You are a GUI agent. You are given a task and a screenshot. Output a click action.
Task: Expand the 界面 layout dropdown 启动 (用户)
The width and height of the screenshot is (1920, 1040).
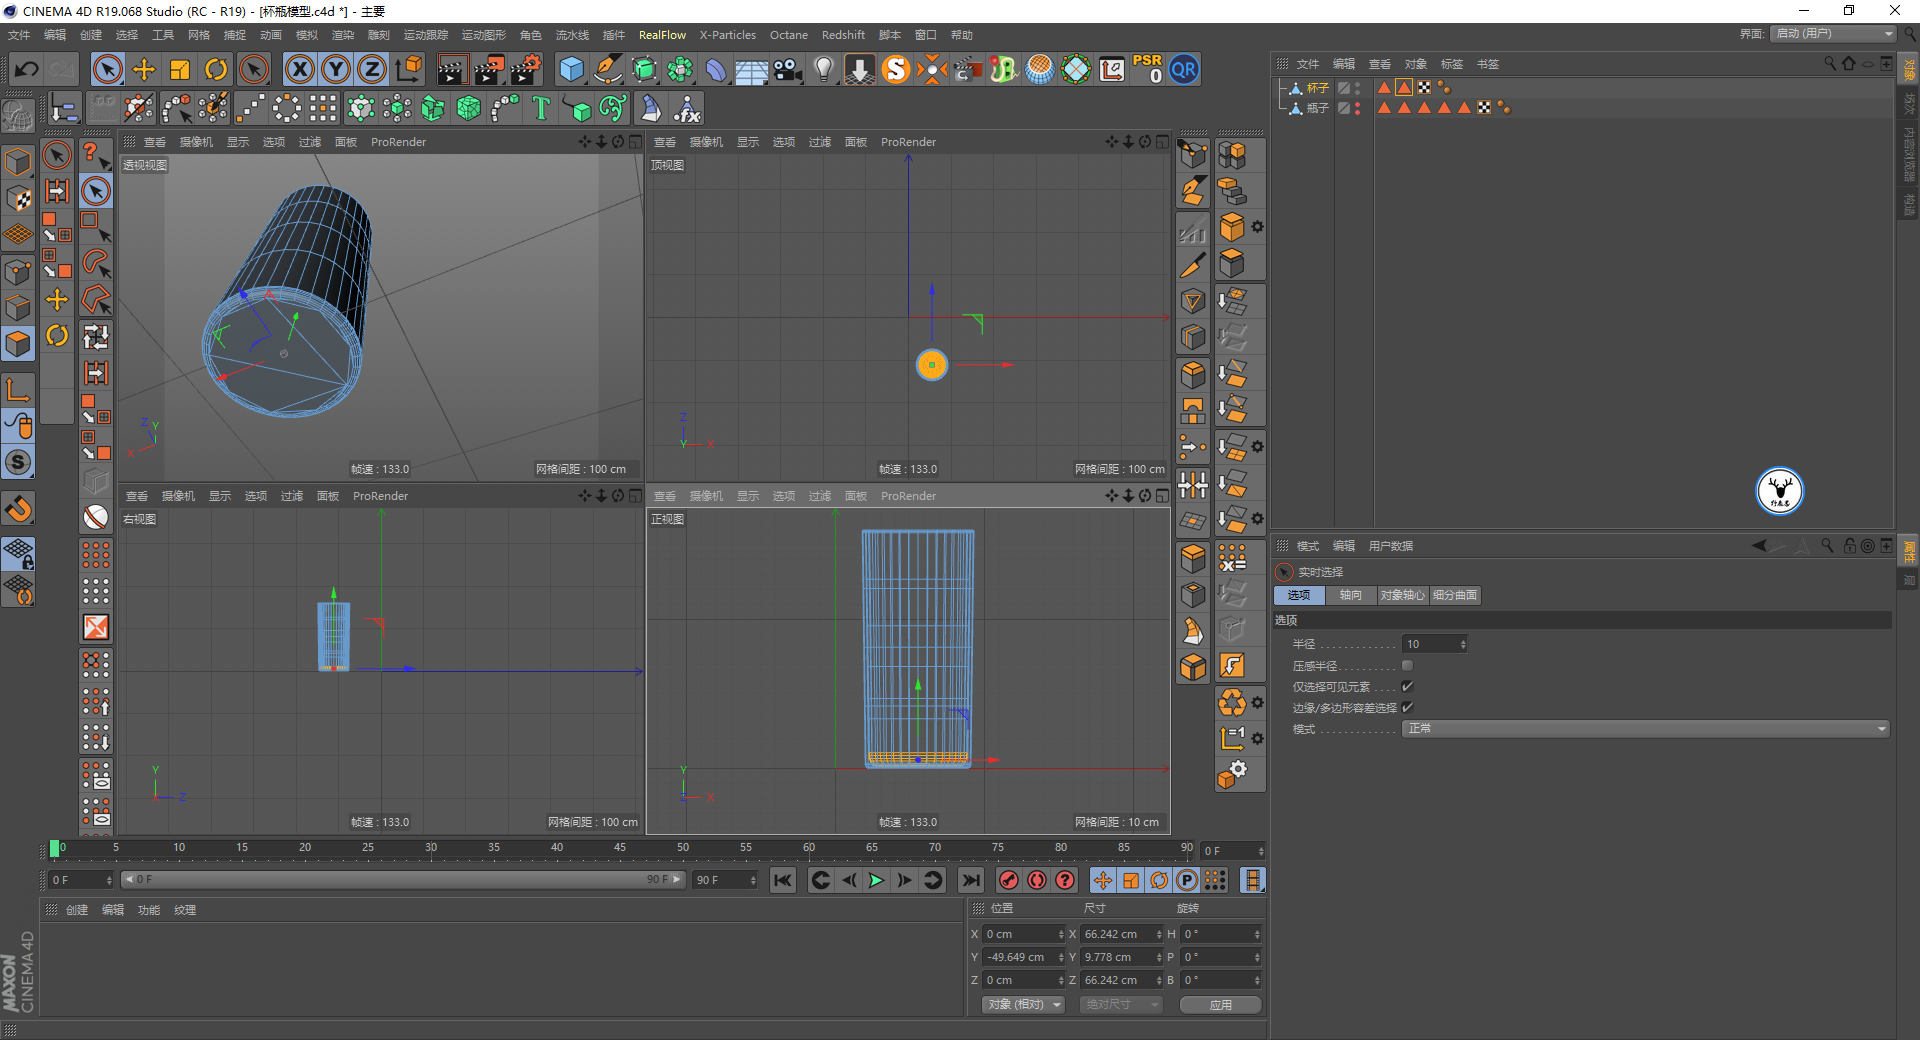(1833, 34)
